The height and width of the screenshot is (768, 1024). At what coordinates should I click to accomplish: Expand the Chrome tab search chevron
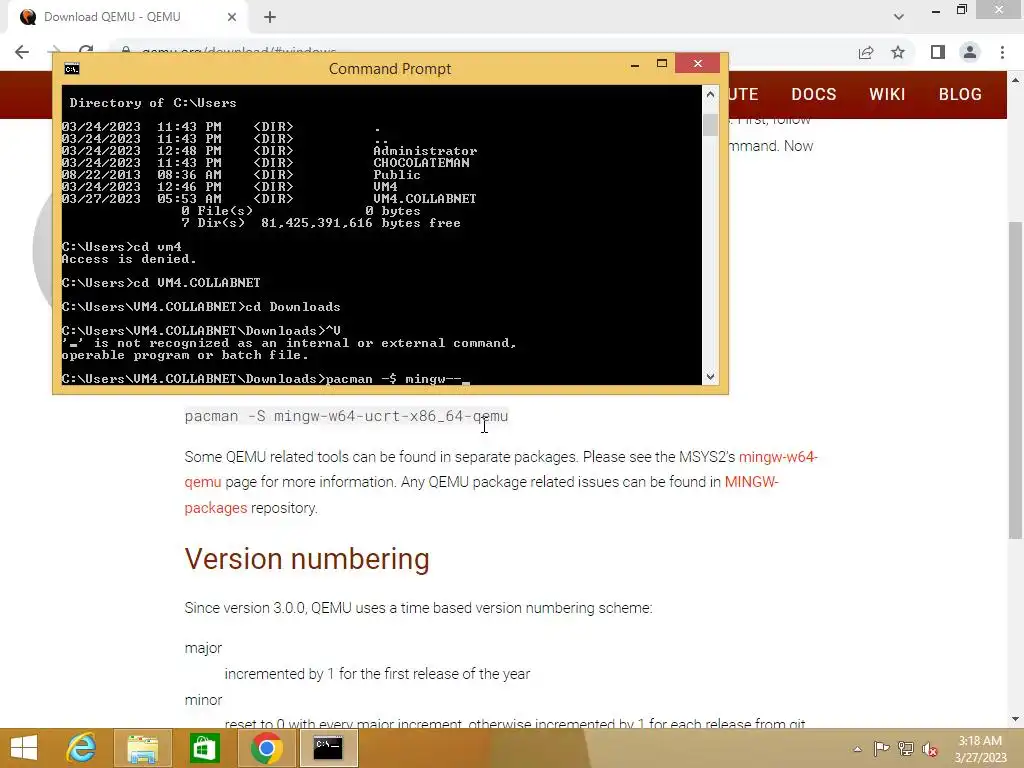[899, 17]
